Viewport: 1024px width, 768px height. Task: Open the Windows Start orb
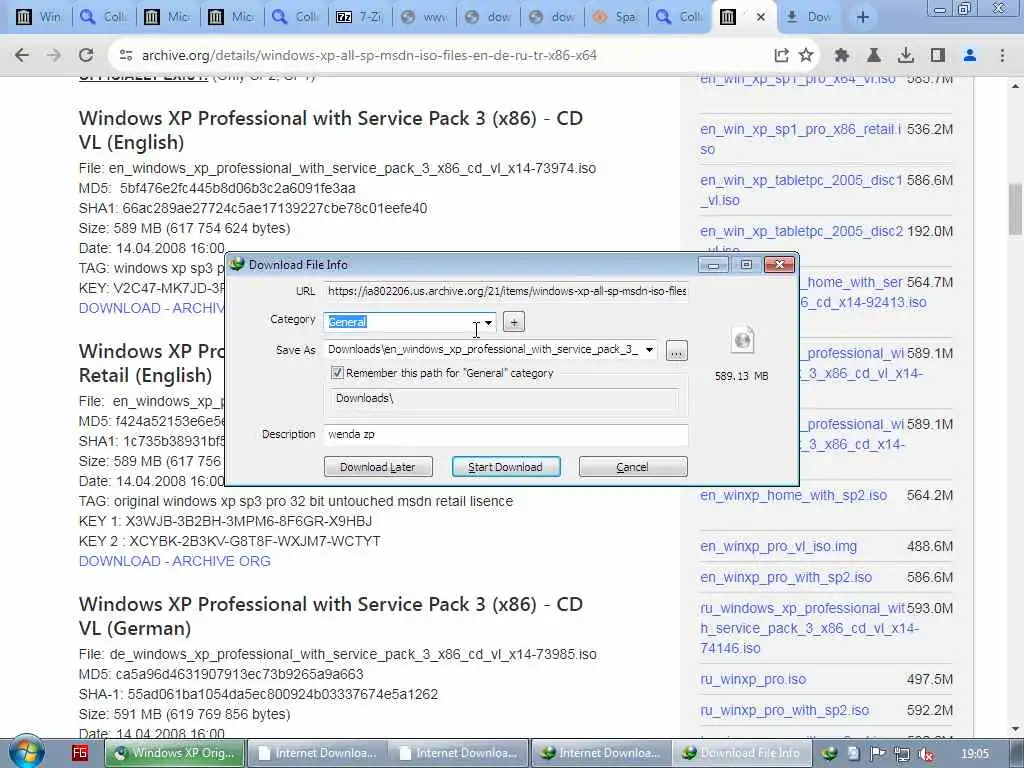pos(27,752)
